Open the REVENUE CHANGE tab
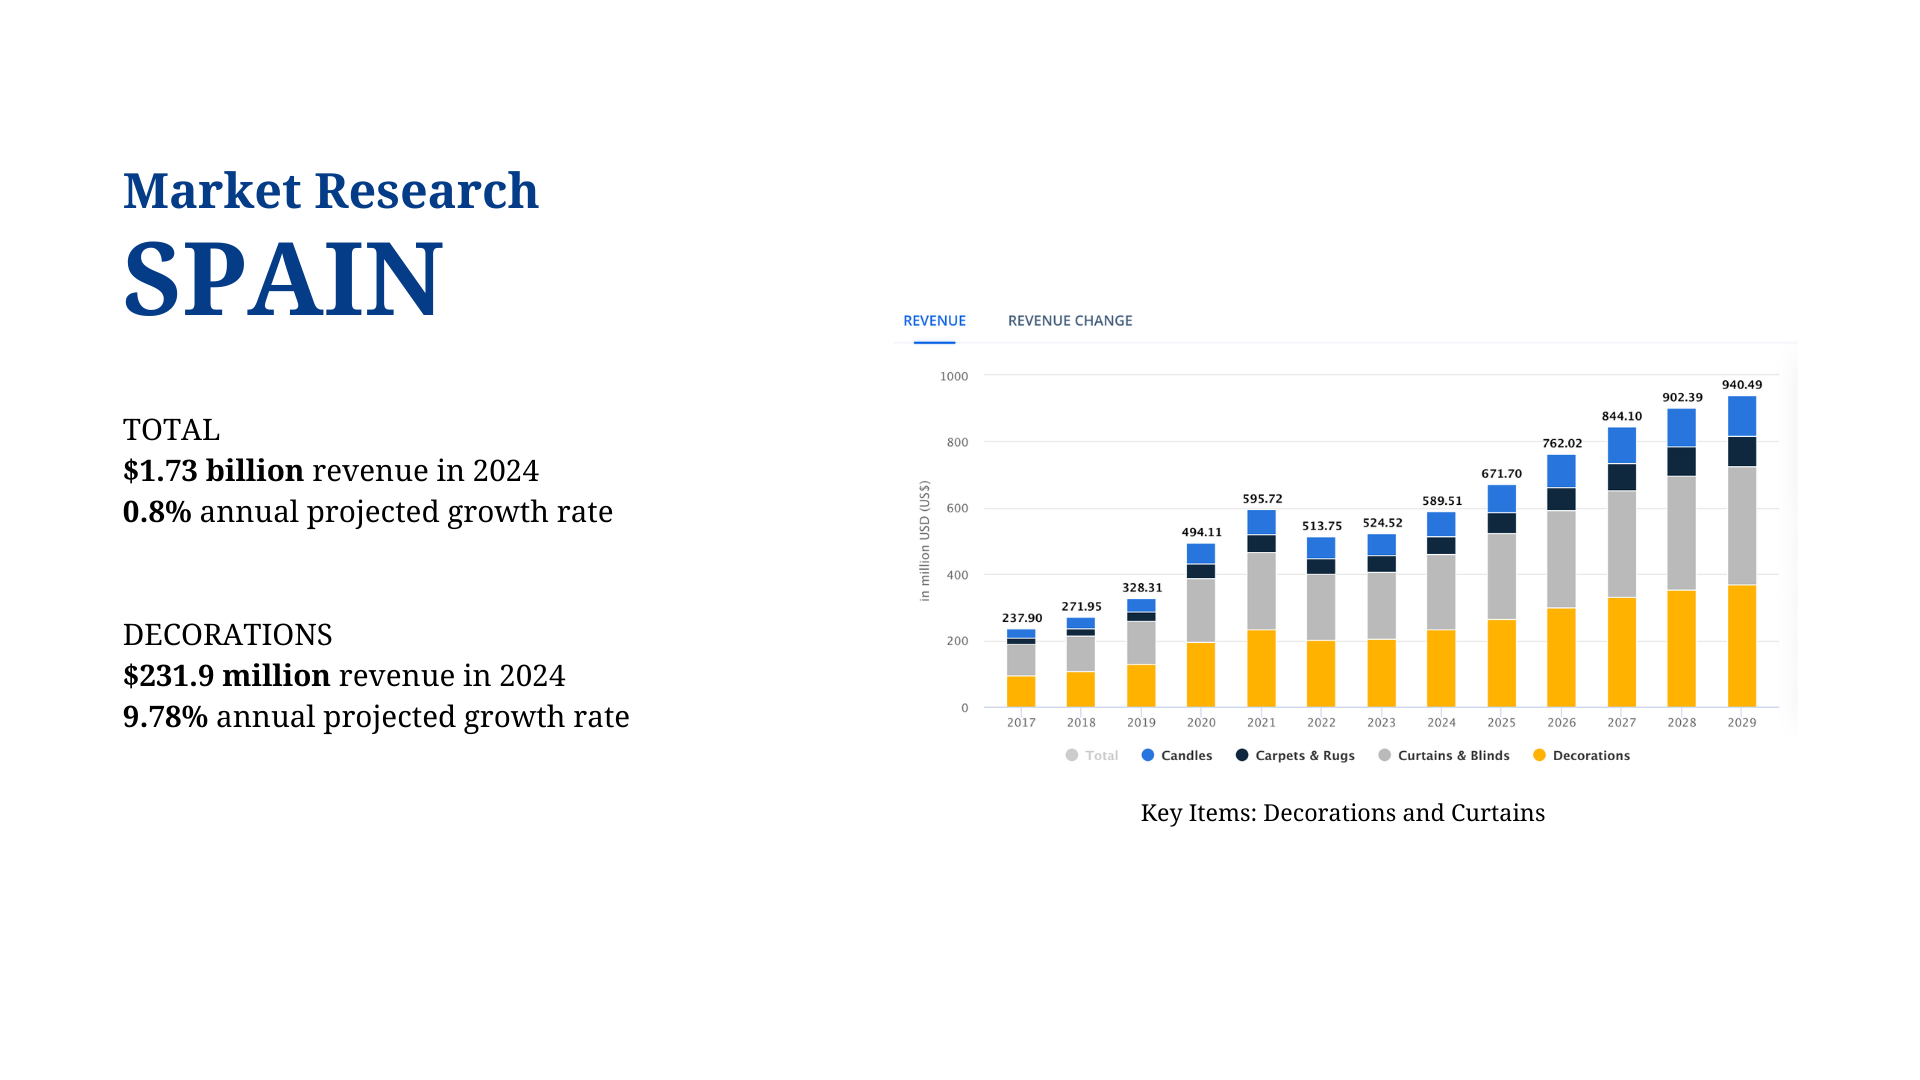The height and width of the screenshot is (1080, 1920). 1069,321
